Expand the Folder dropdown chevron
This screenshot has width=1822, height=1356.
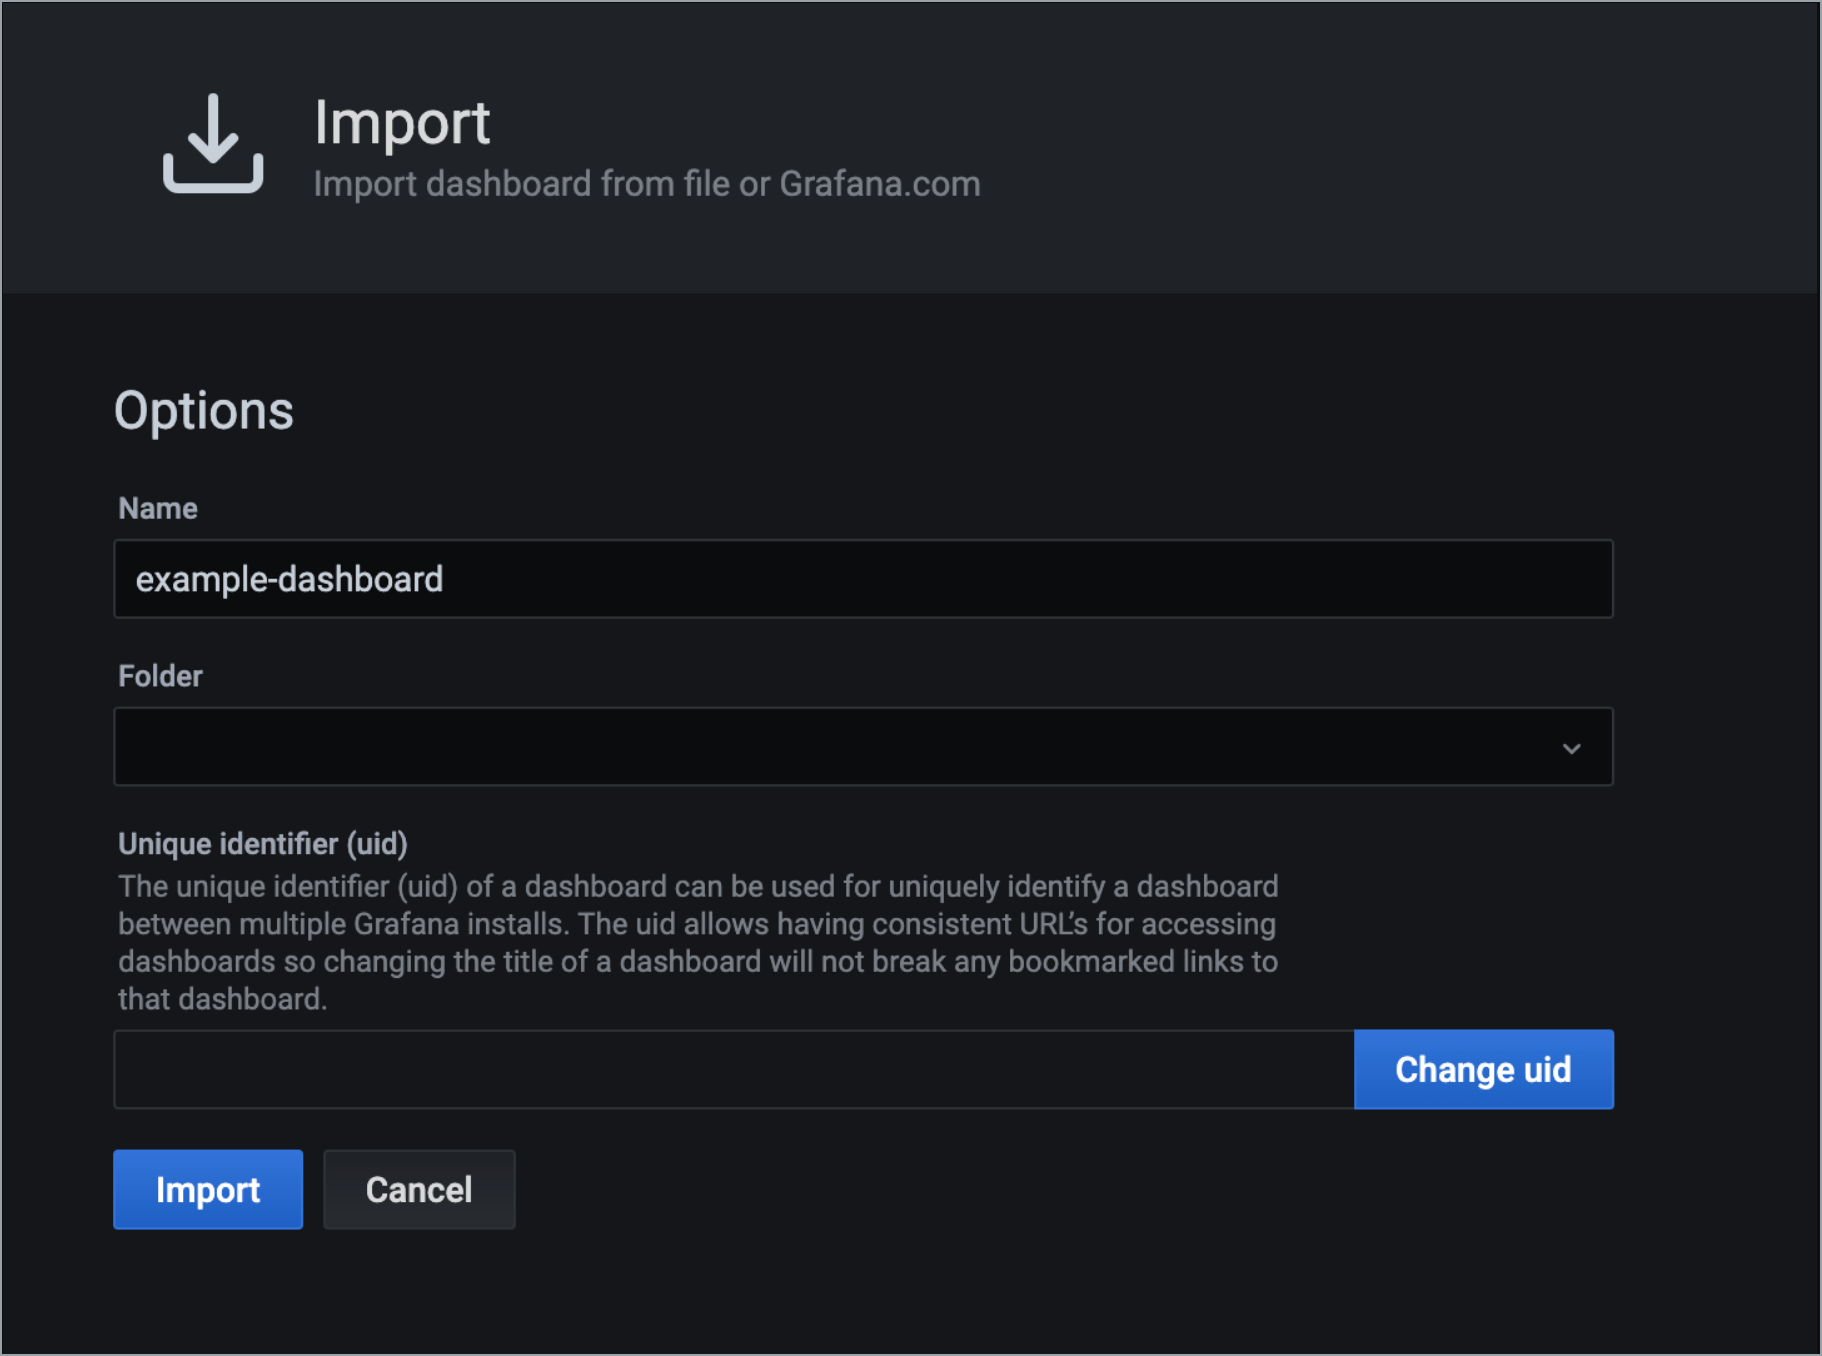click(x=1573, y=746)
